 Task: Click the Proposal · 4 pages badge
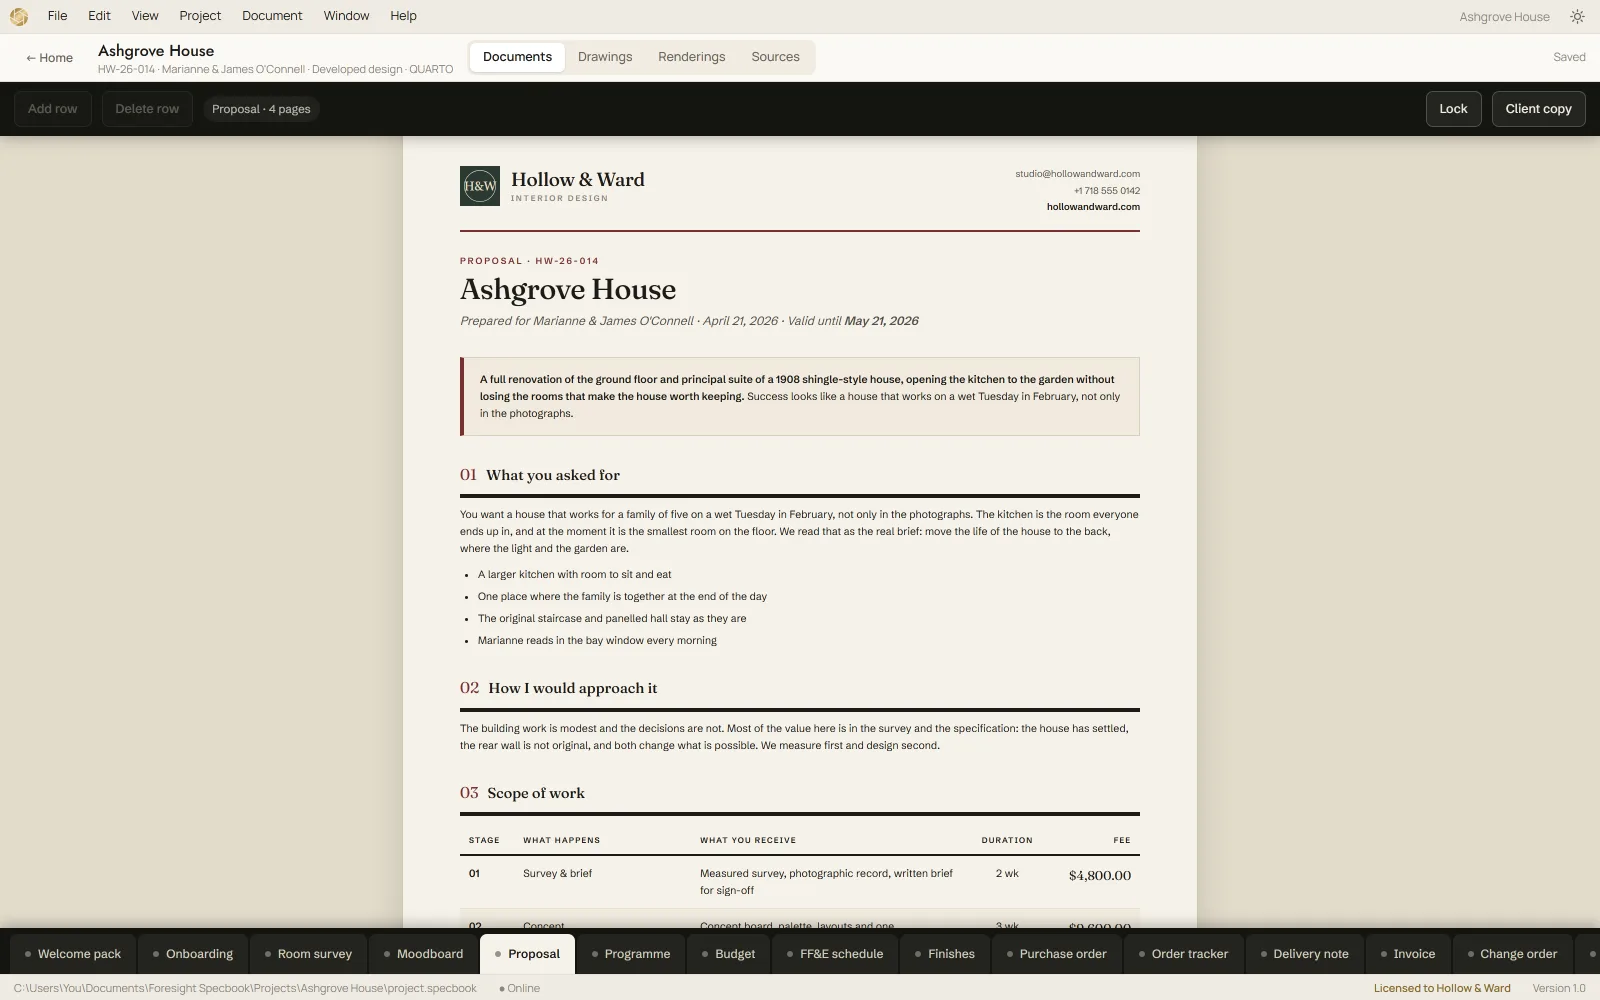click(261, 109)
